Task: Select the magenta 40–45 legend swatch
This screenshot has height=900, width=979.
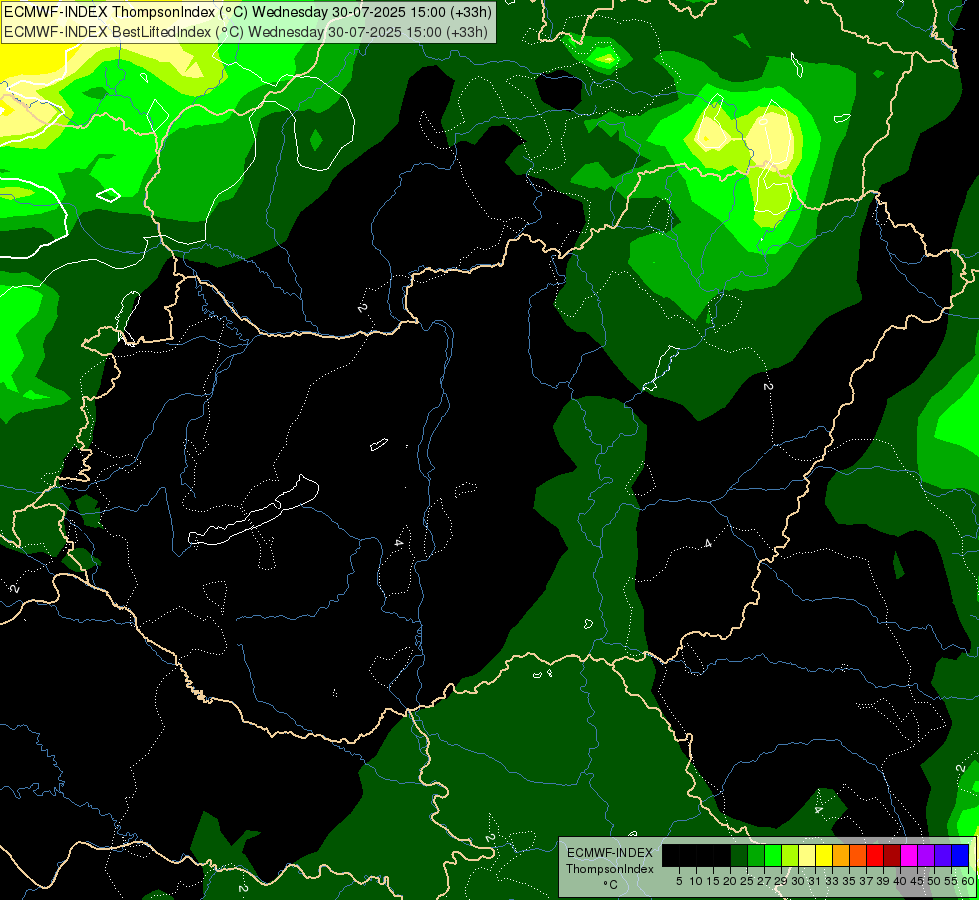Action: (x=908, y=855)
